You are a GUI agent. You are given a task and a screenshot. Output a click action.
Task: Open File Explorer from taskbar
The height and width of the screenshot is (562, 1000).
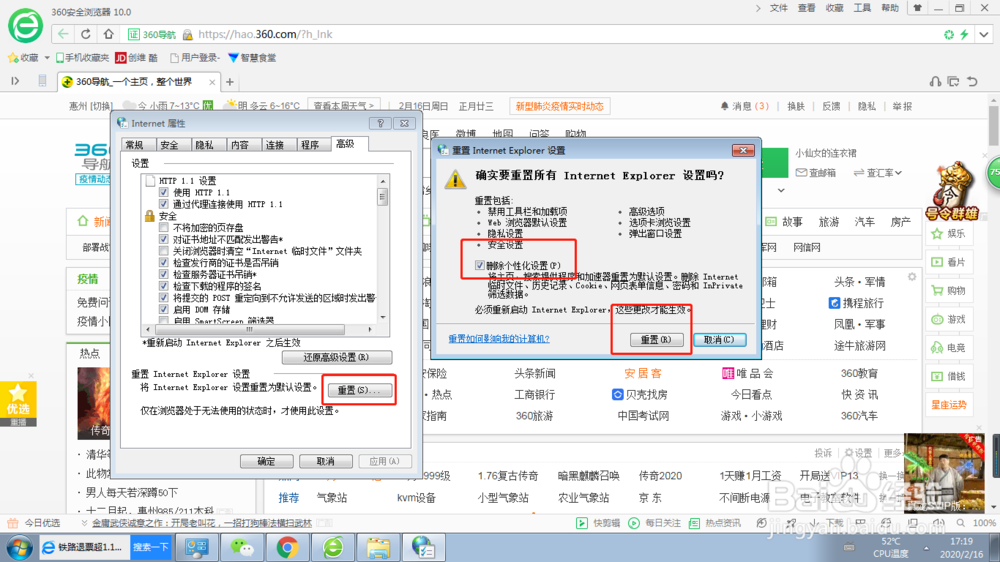[x=378, y=547]
